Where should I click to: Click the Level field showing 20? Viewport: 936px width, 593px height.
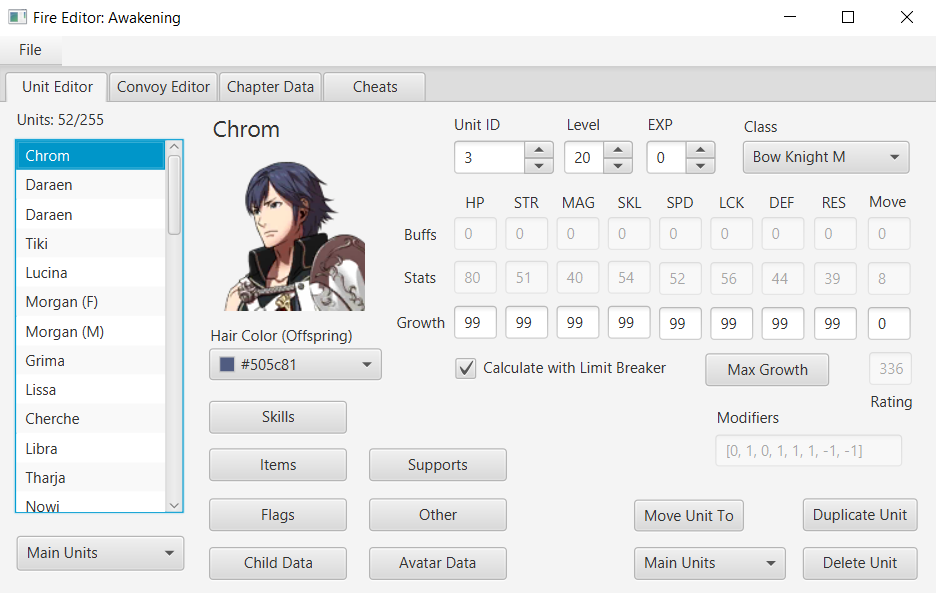584,158
